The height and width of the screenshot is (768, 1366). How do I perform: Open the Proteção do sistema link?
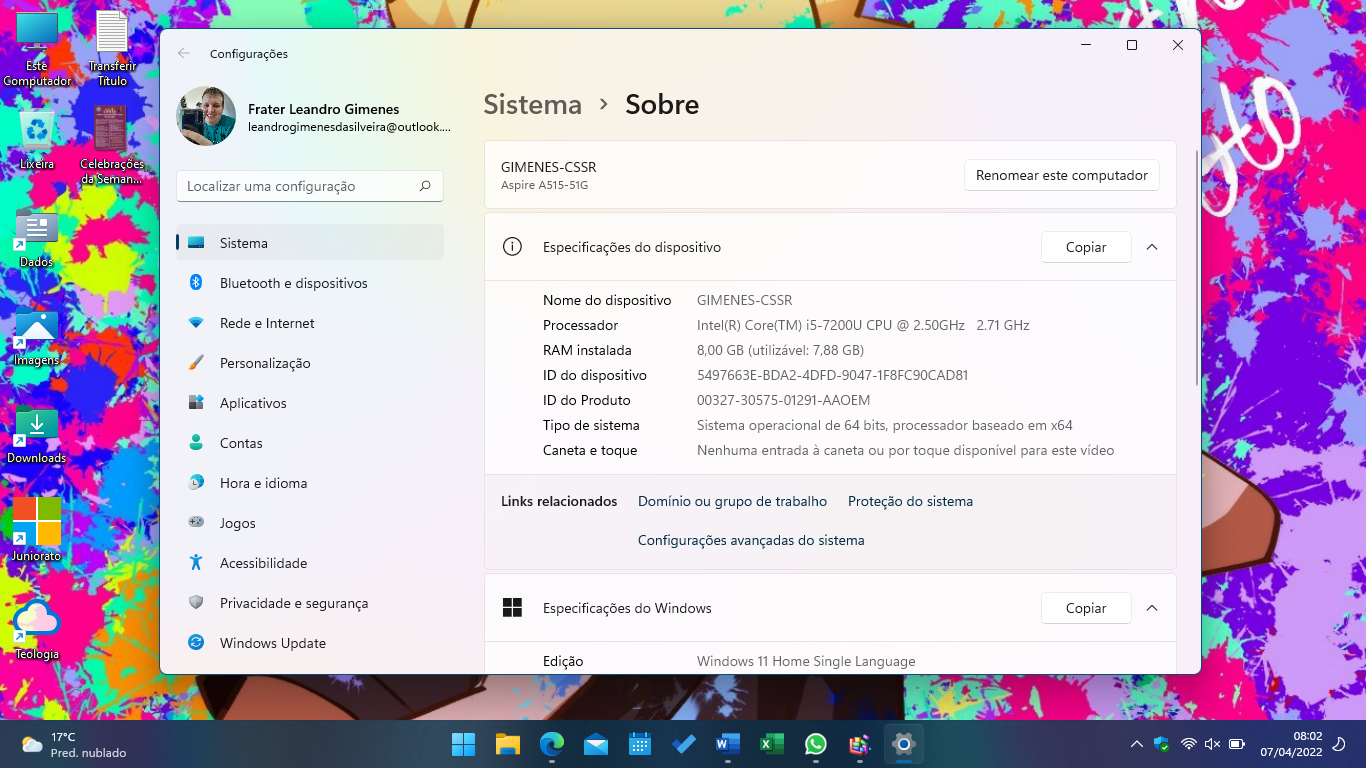pyautogui.click(x=910, y=501)
